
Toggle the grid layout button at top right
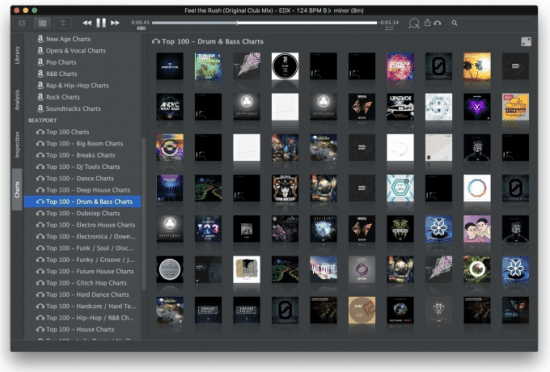coord(526,41)
